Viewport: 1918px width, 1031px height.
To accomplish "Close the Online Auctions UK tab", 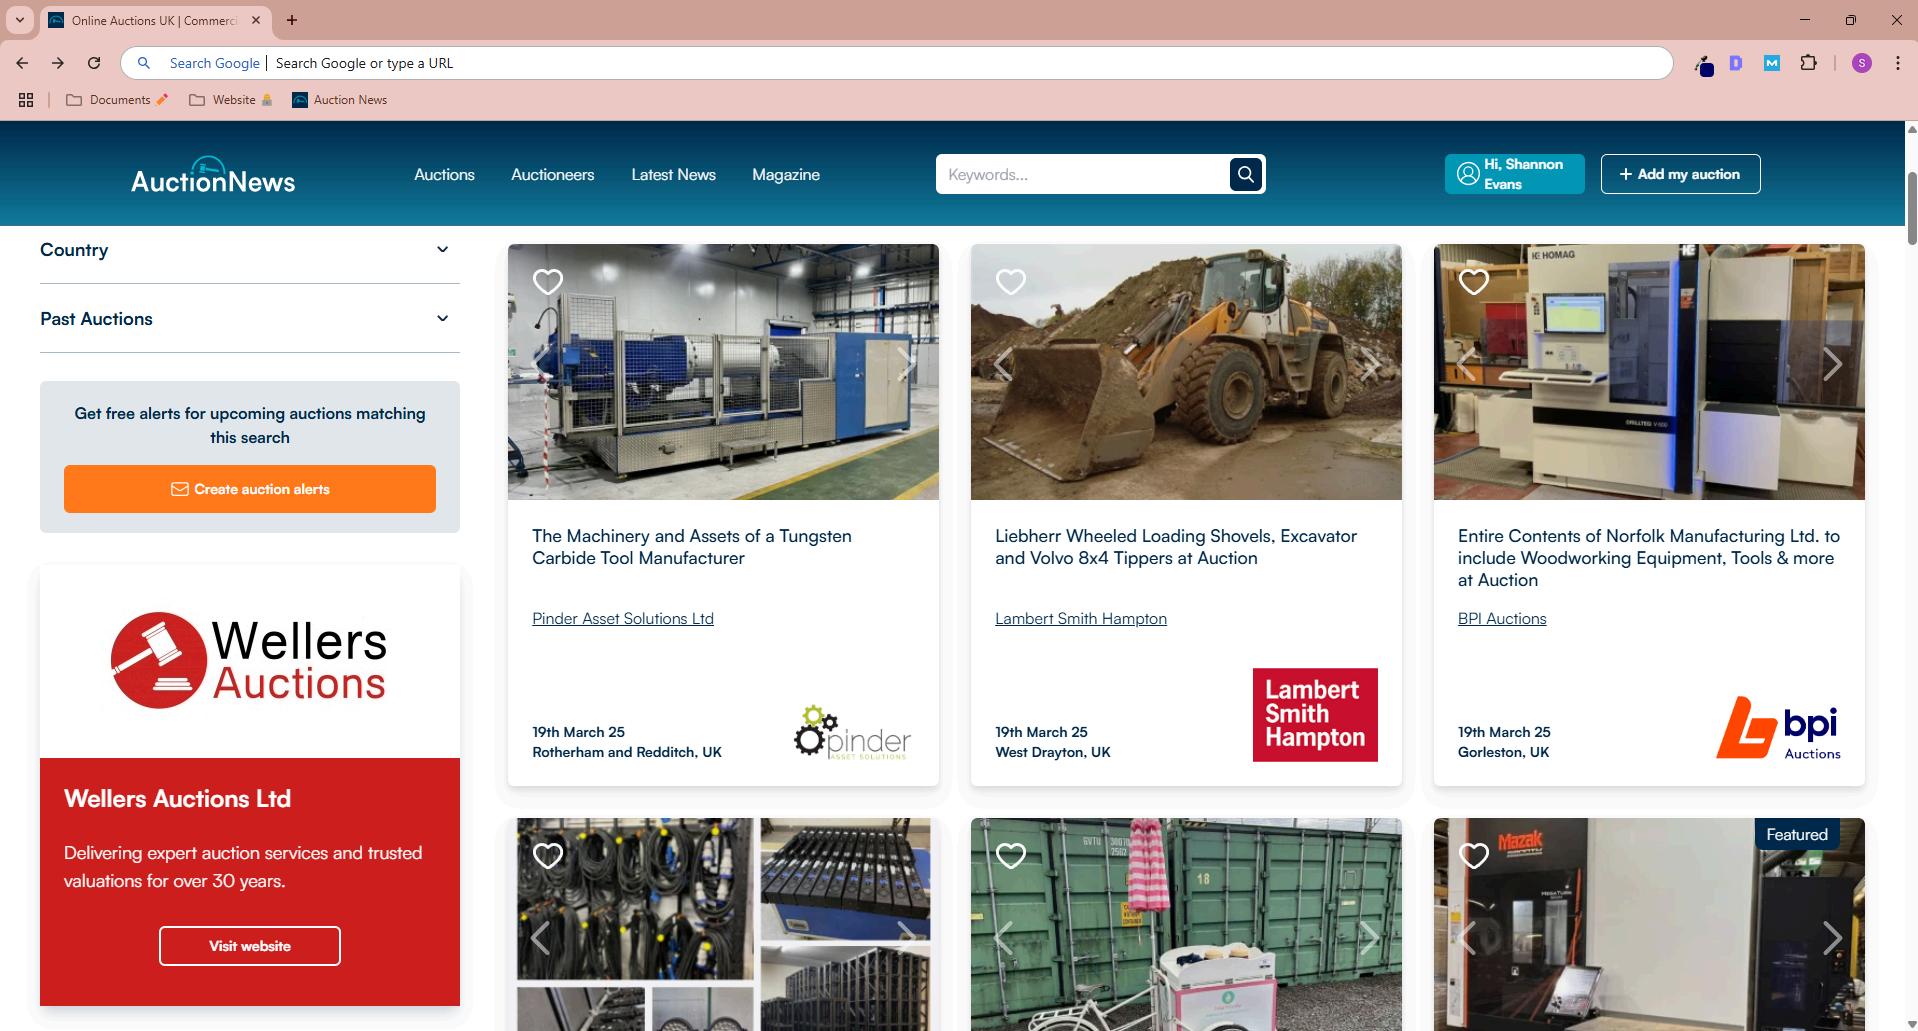I will click(256, 20).
